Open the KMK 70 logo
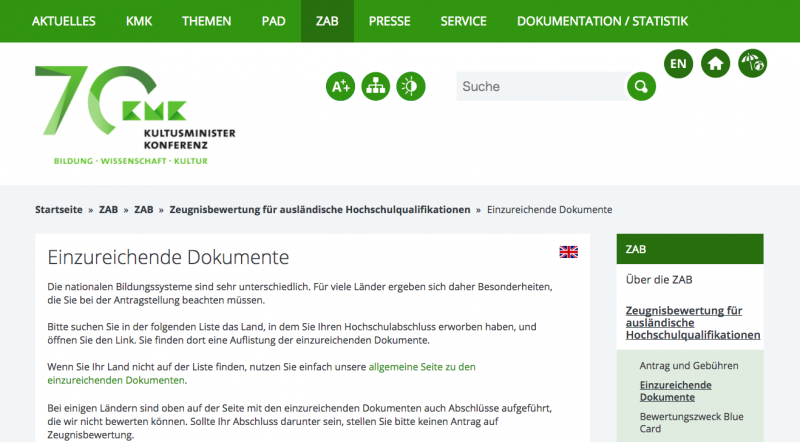Screen dimensions: 800x442 [135, 114]
